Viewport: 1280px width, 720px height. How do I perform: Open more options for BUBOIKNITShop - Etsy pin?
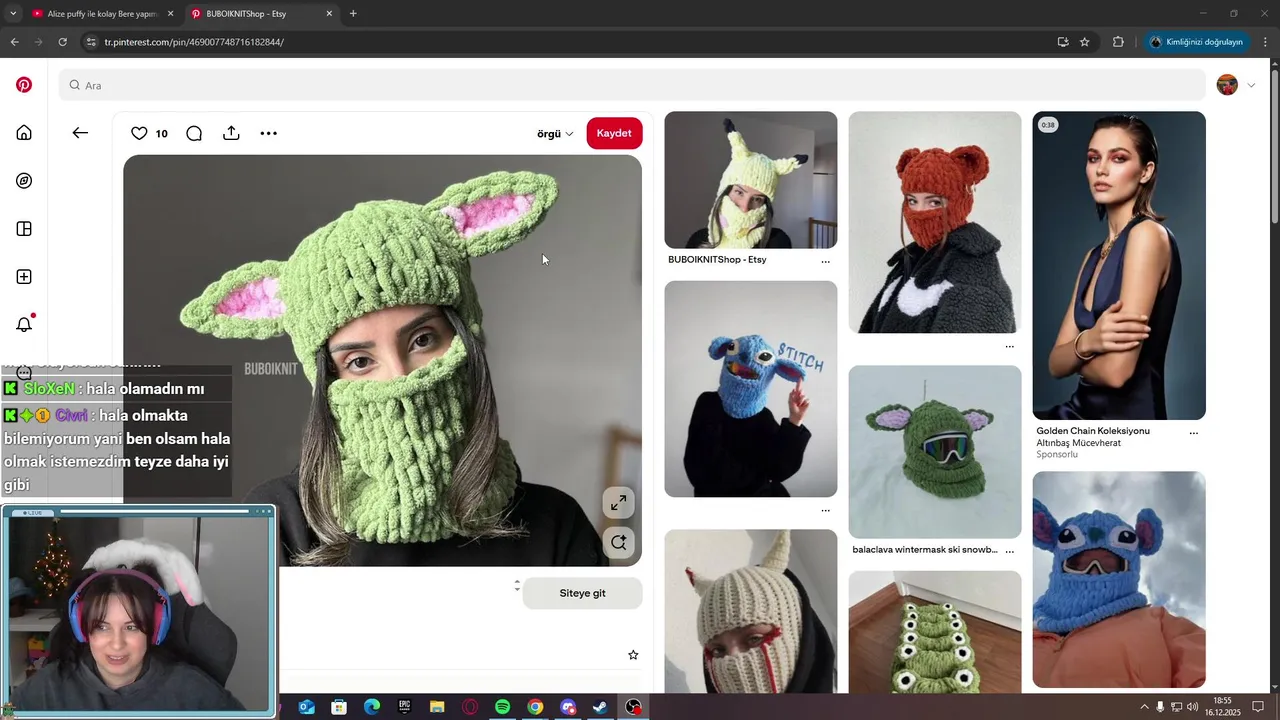[x=825, y=261]
